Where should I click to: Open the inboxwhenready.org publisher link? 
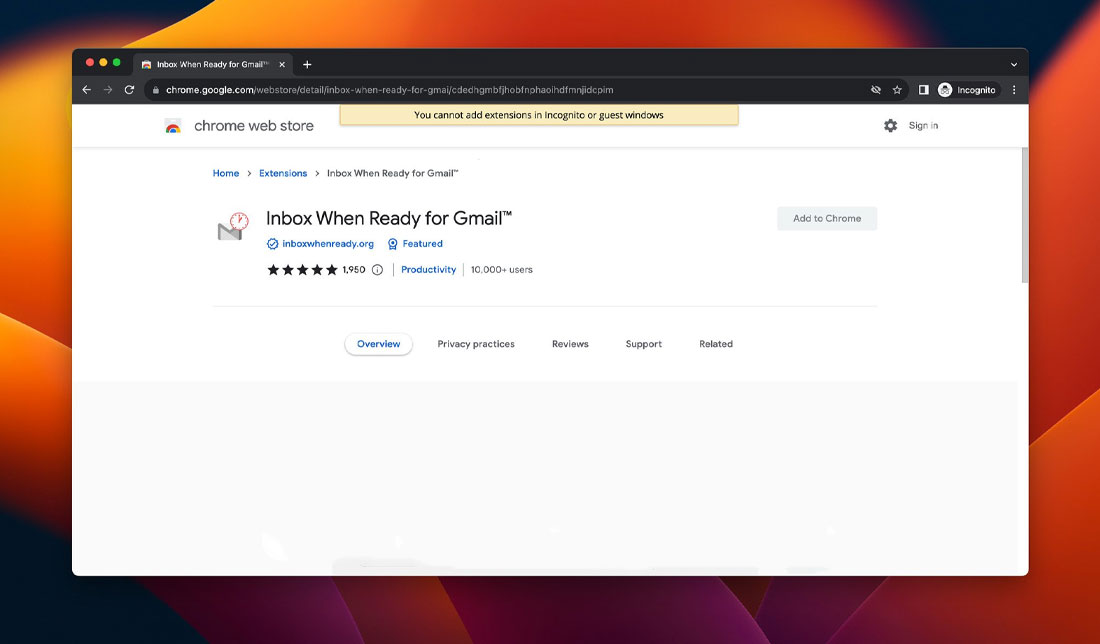[x=327, y=243]
